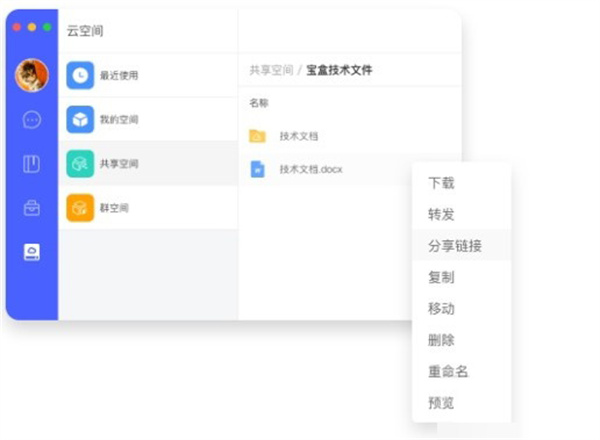Viewport: 600px width, 440px height.
Task: Choose 下载 from the context menu
Action: (x=442, y=183)
